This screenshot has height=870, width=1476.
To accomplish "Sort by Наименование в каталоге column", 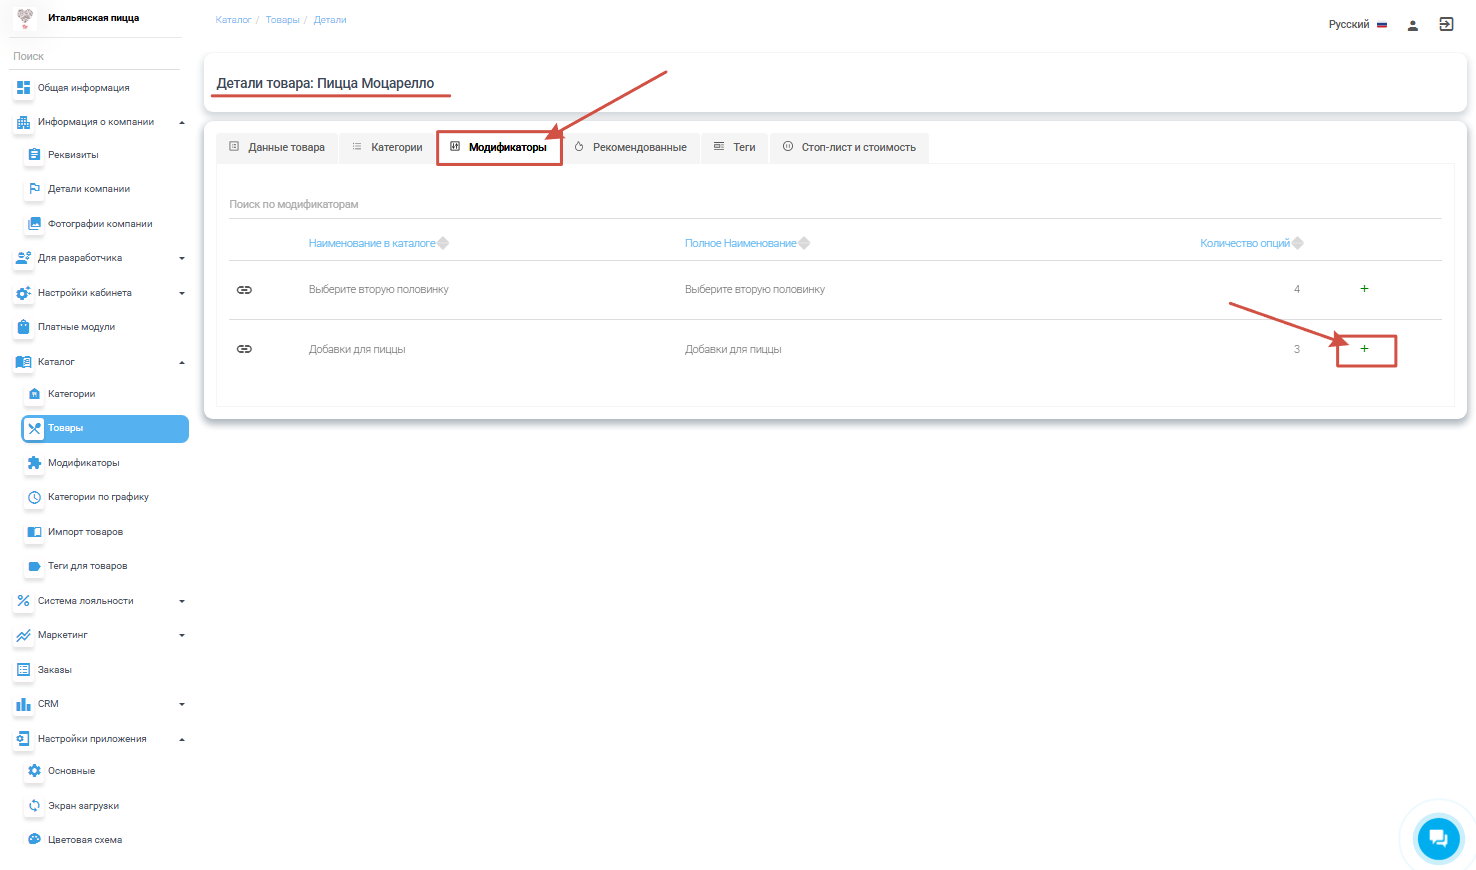I will pyautogui.click(x=372, y=243).
